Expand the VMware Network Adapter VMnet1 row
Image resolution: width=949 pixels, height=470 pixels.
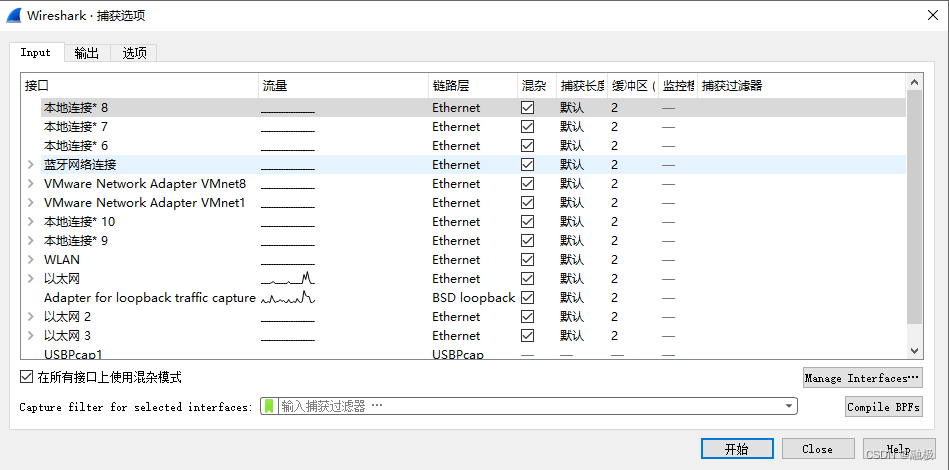point(31,203)
